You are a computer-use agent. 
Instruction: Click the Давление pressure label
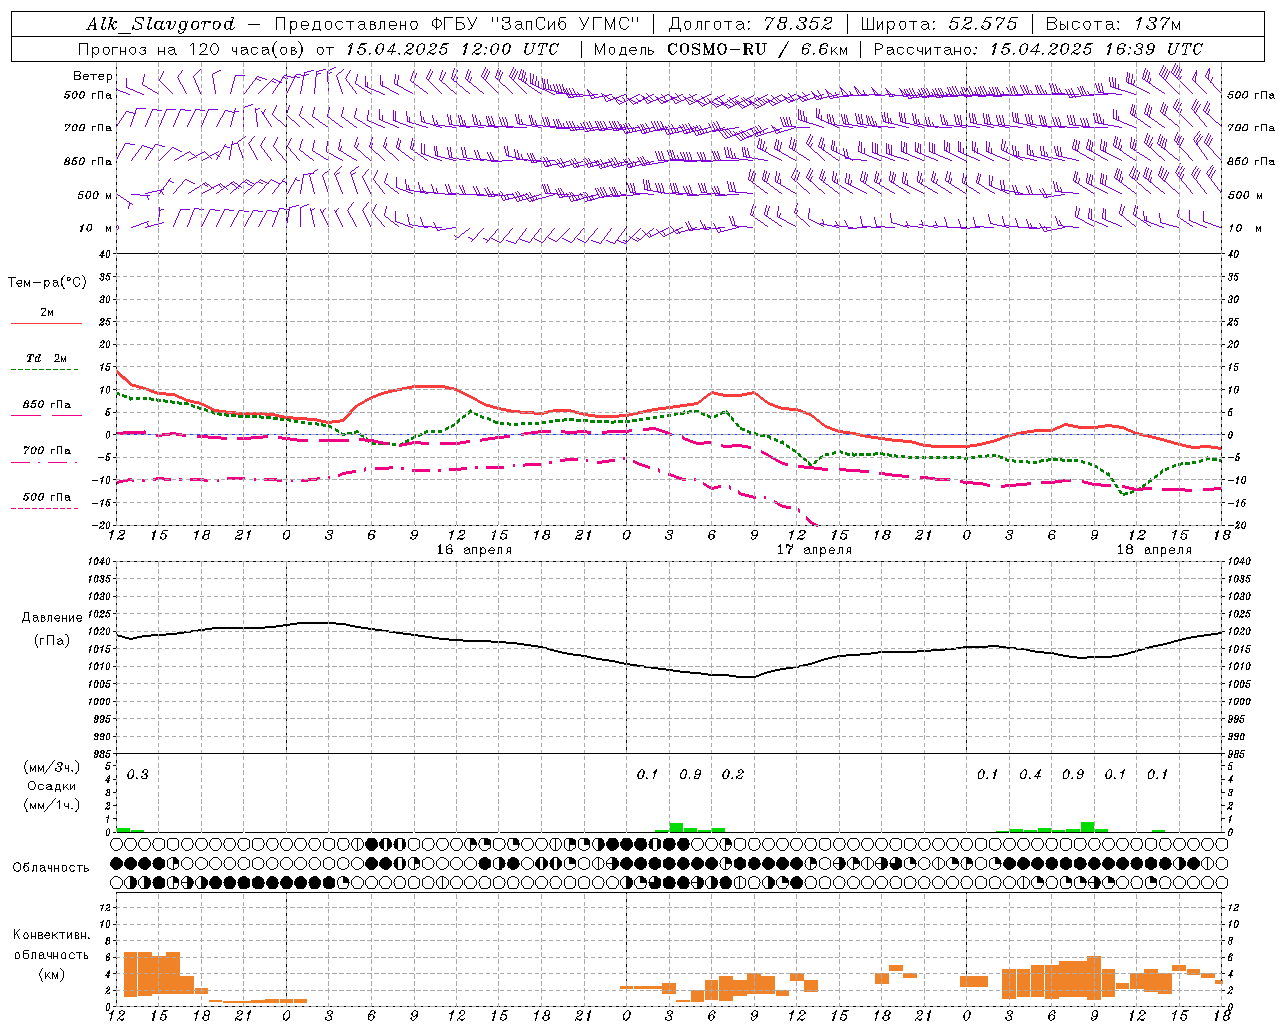(51, 618)
